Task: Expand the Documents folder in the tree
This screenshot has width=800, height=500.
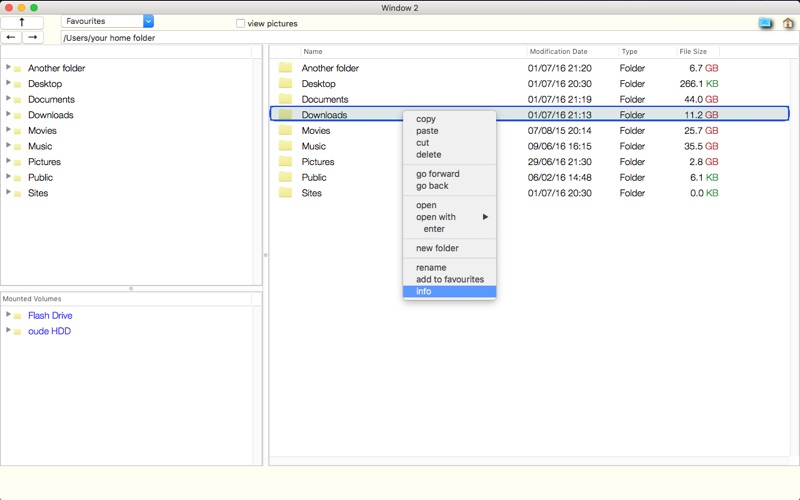Action: 8,98
